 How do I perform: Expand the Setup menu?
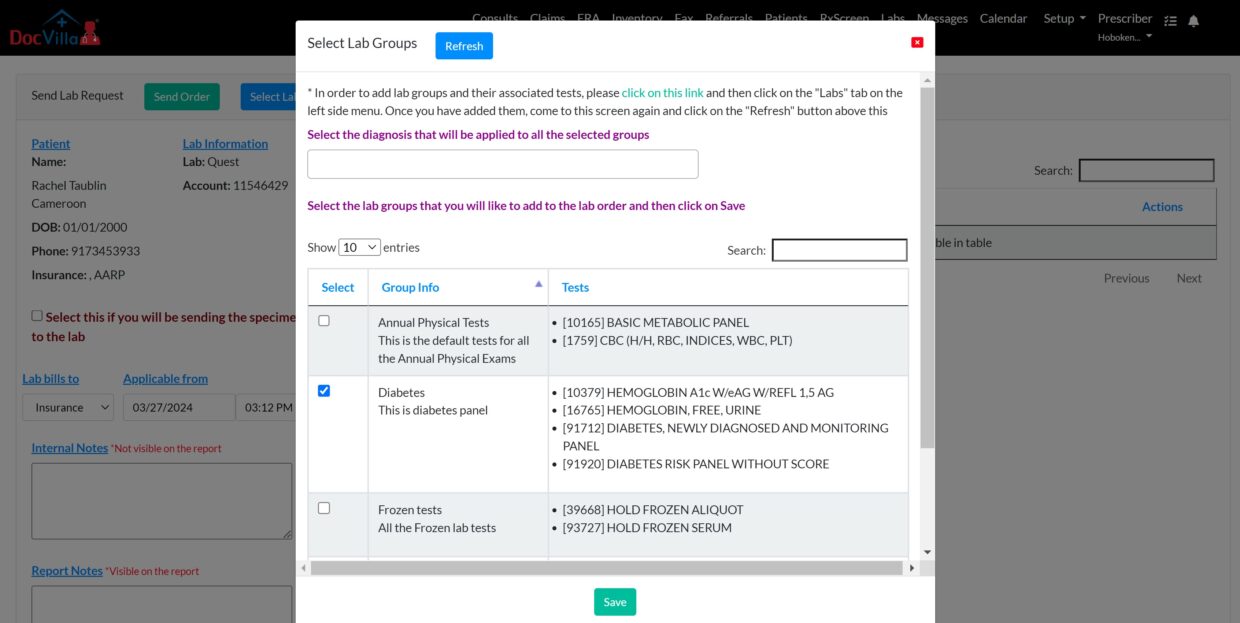(x=1064, y=18)
